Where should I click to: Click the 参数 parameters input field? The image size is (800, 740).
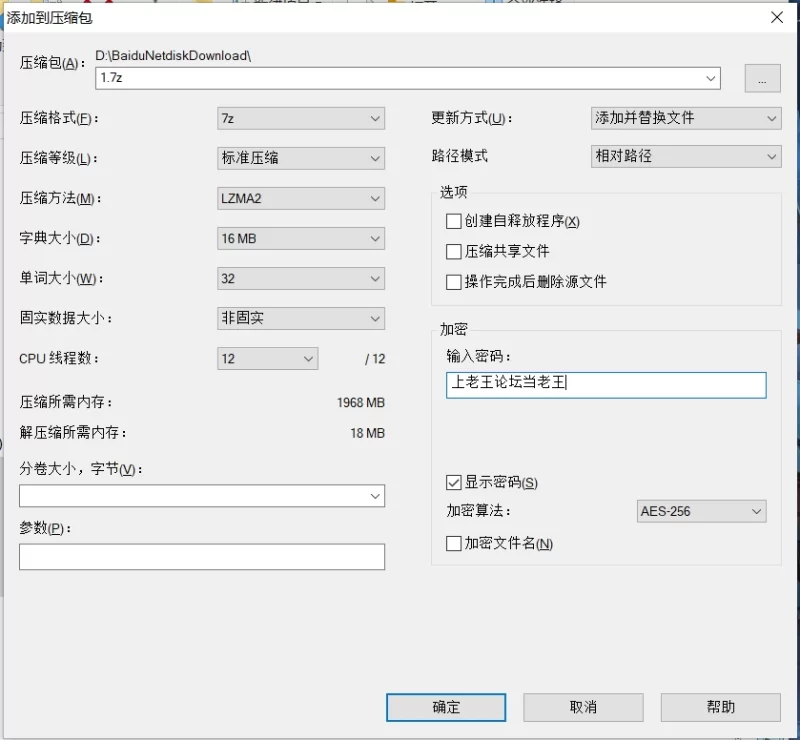tap(202, 557)
